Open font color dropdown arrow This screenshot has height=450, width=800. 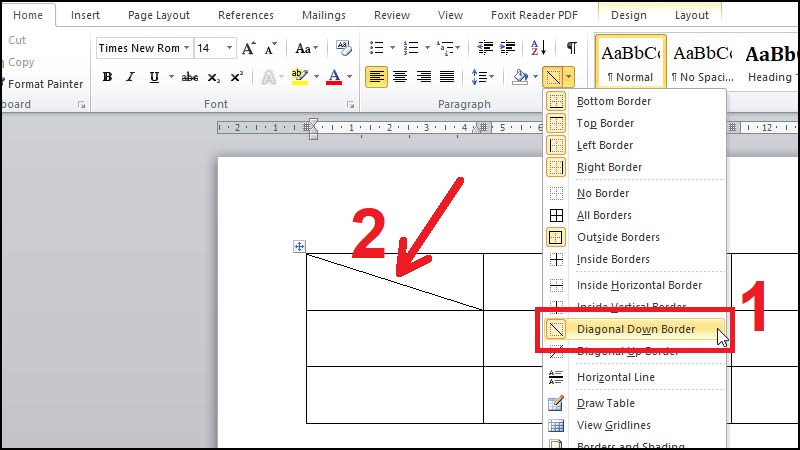pyautogui.click(x=349, y=77)
